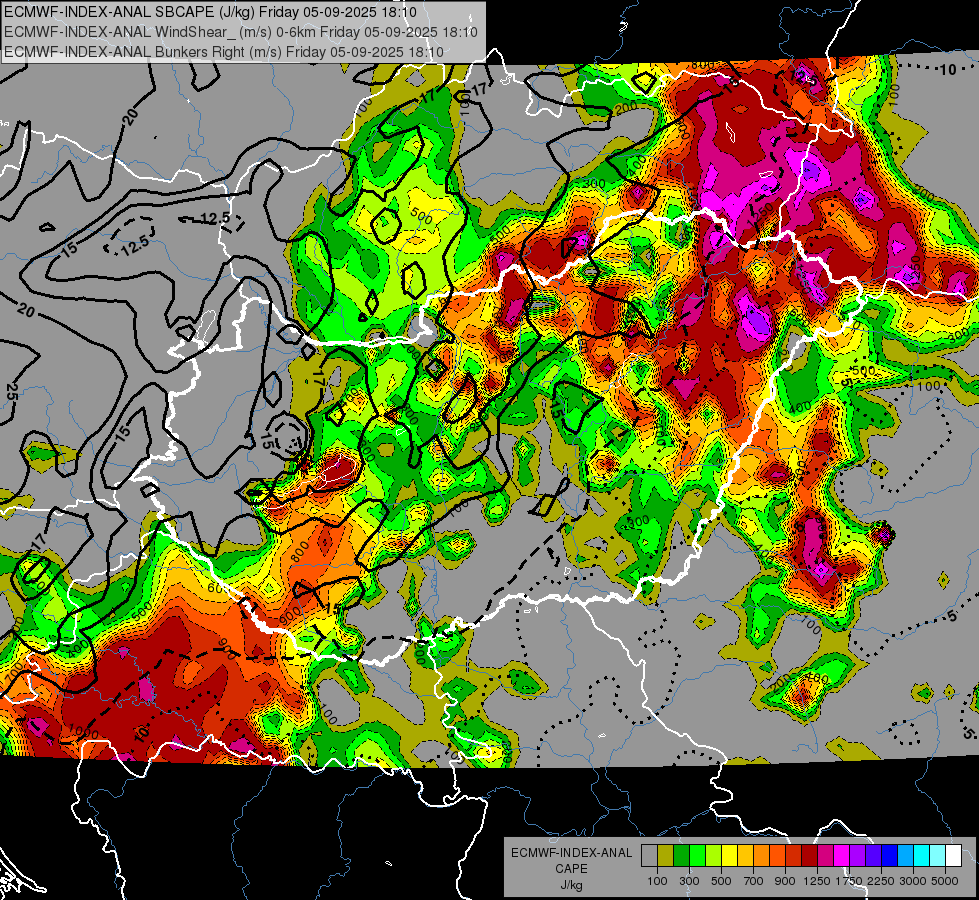
Task: Click the legend label CAPE
Action: 571,869
